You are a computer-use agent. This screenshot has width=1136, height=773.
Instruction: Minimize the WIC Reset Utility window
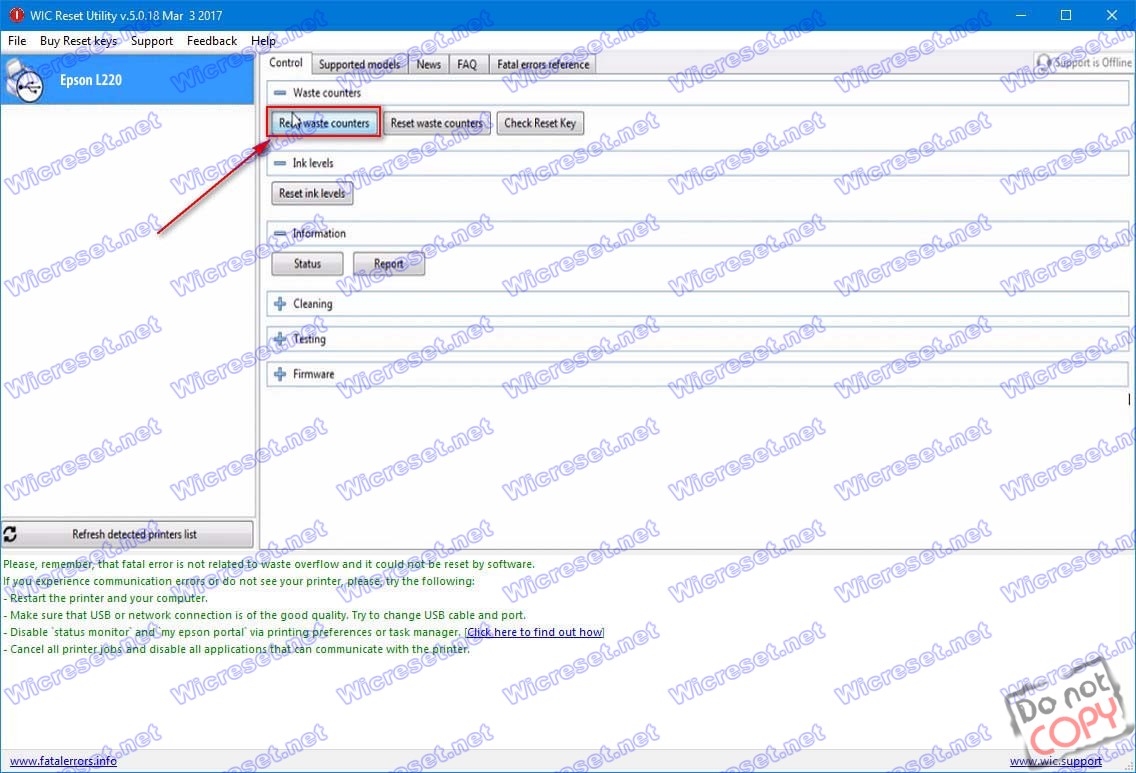(1021, 14)
